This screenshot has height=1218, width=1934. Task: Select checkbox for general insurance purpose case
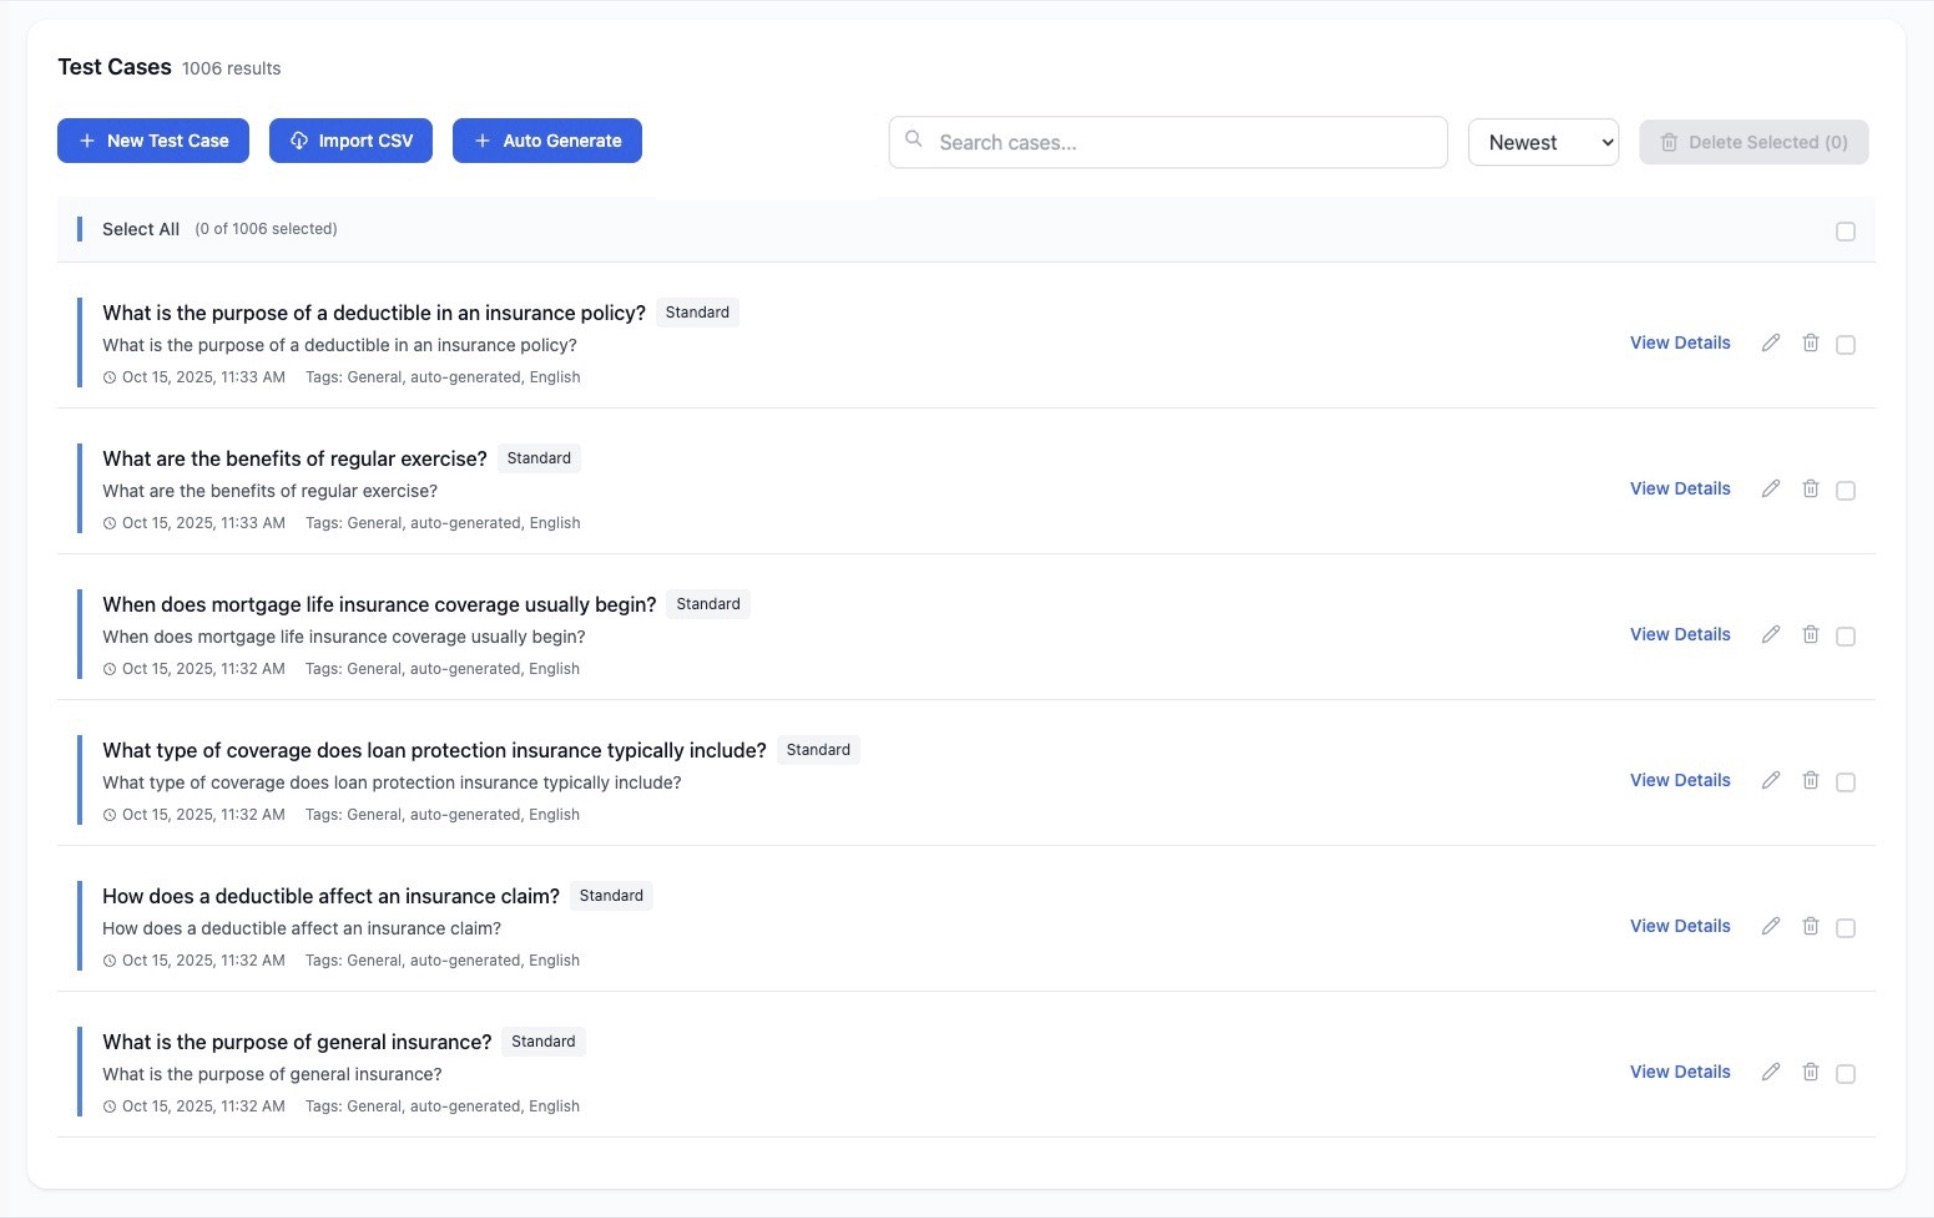(1845, 1073)
